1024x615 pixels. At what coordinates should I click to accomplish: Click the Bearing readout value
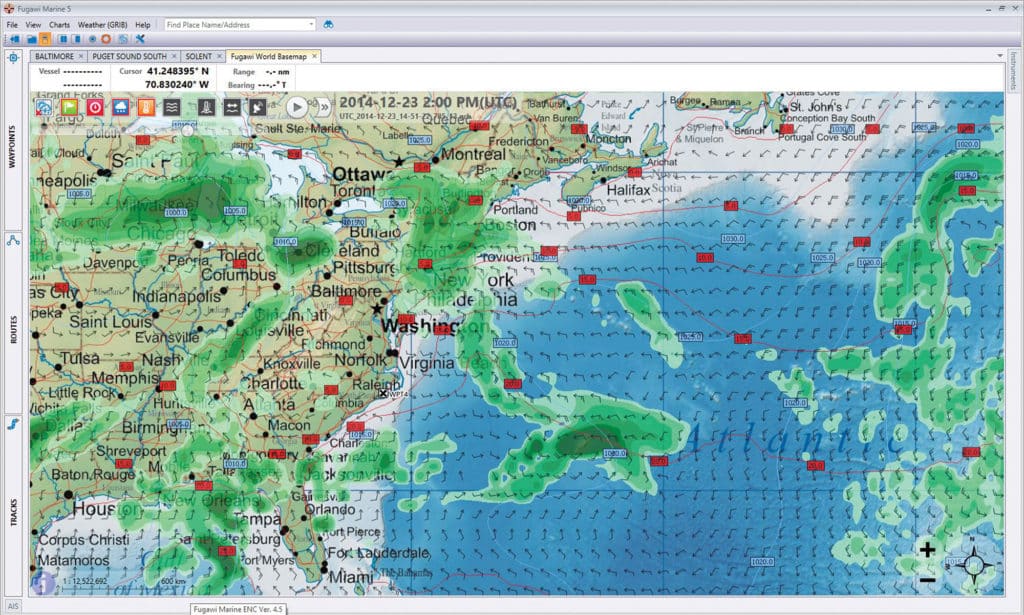[273, 85]
